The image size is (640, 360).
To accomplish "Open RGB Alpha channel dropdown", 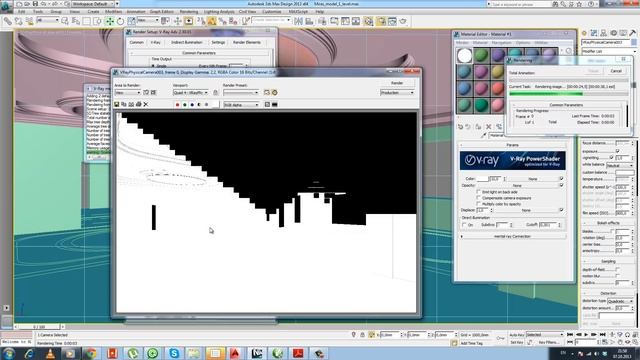I will pos(241,105).
